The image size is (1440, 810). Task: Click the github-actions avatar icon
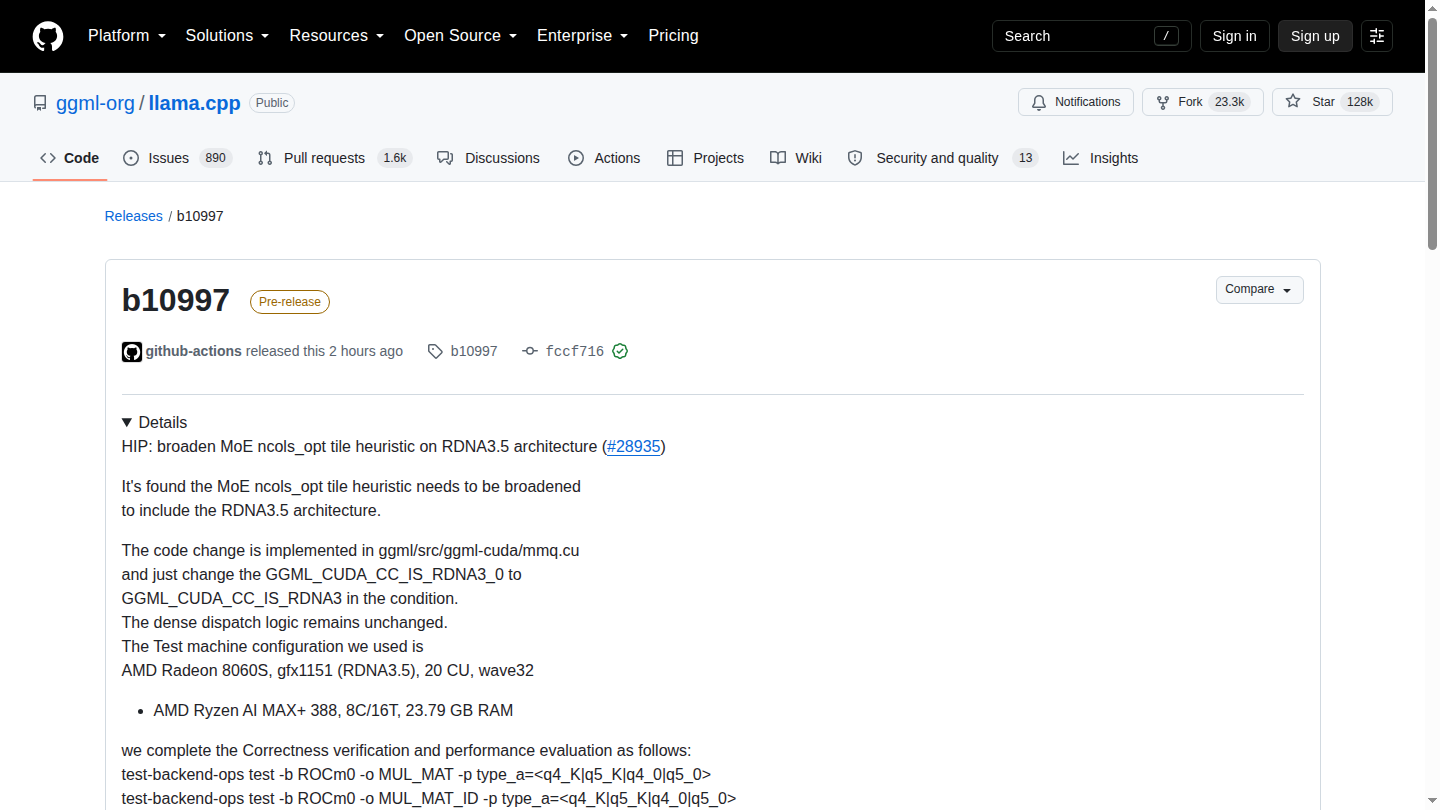pos(132,352)
